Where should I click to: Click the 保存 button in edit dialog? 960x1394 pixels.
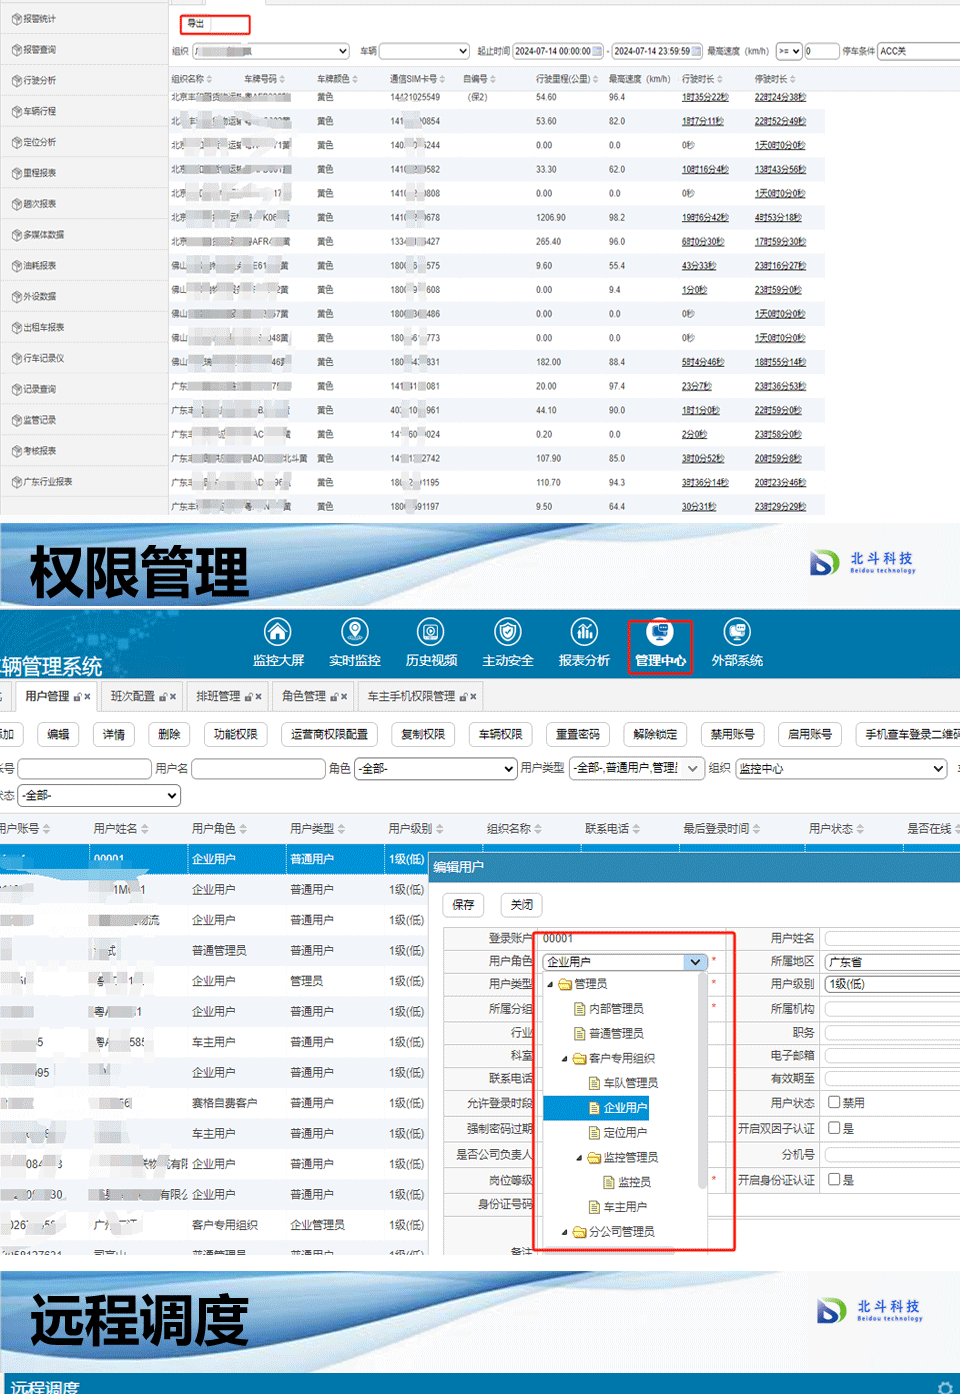(463, 905)
